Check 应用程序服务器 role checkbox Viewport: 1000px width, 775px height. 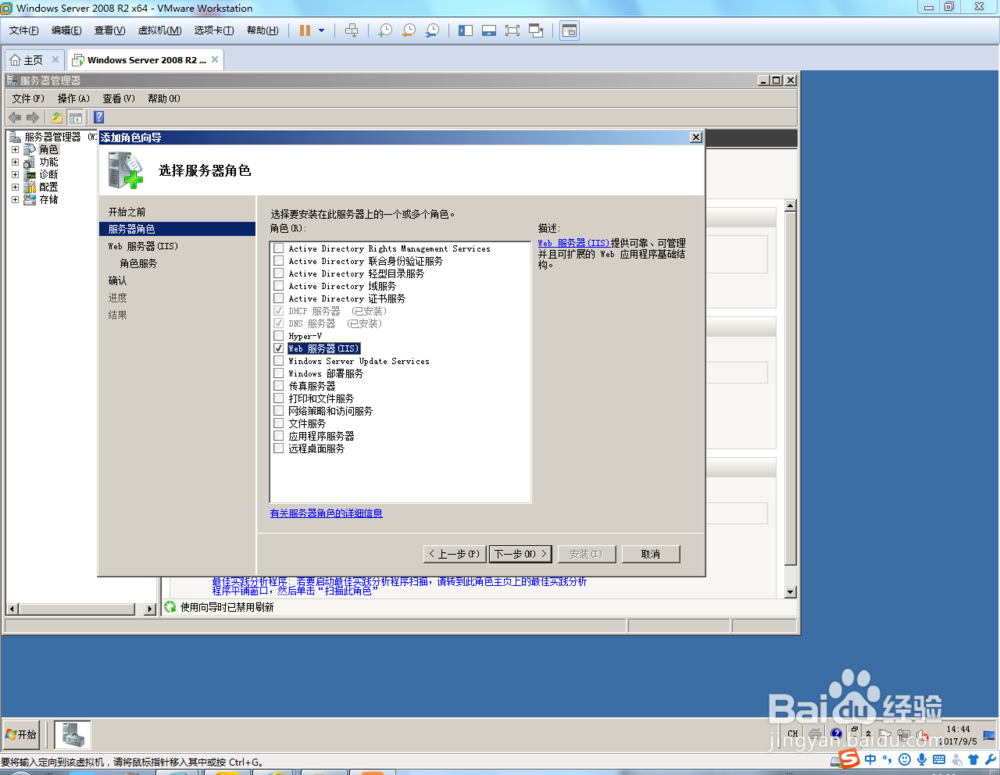[279, 436]
